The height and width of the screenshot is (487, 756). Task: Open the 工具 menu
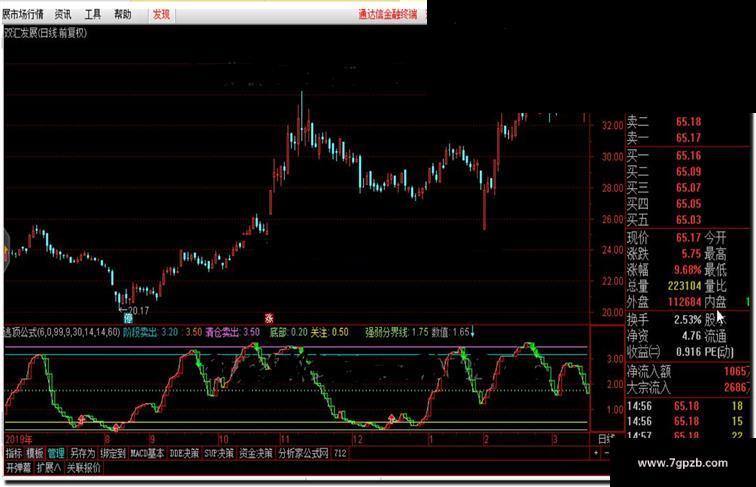[x=93, y=14]
